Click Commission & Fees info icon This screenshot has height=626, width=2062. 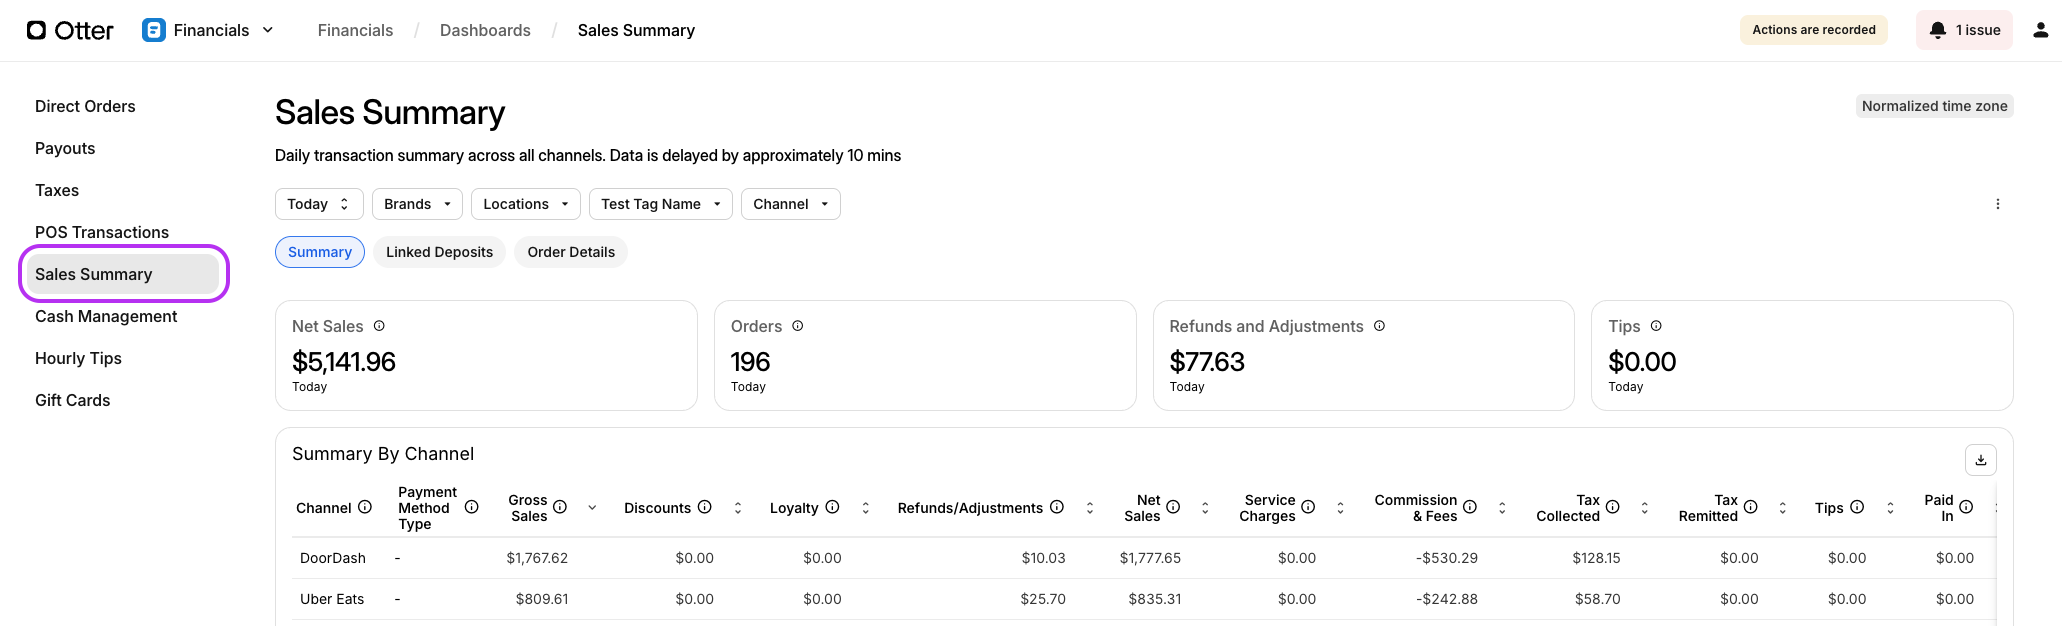1470,507
